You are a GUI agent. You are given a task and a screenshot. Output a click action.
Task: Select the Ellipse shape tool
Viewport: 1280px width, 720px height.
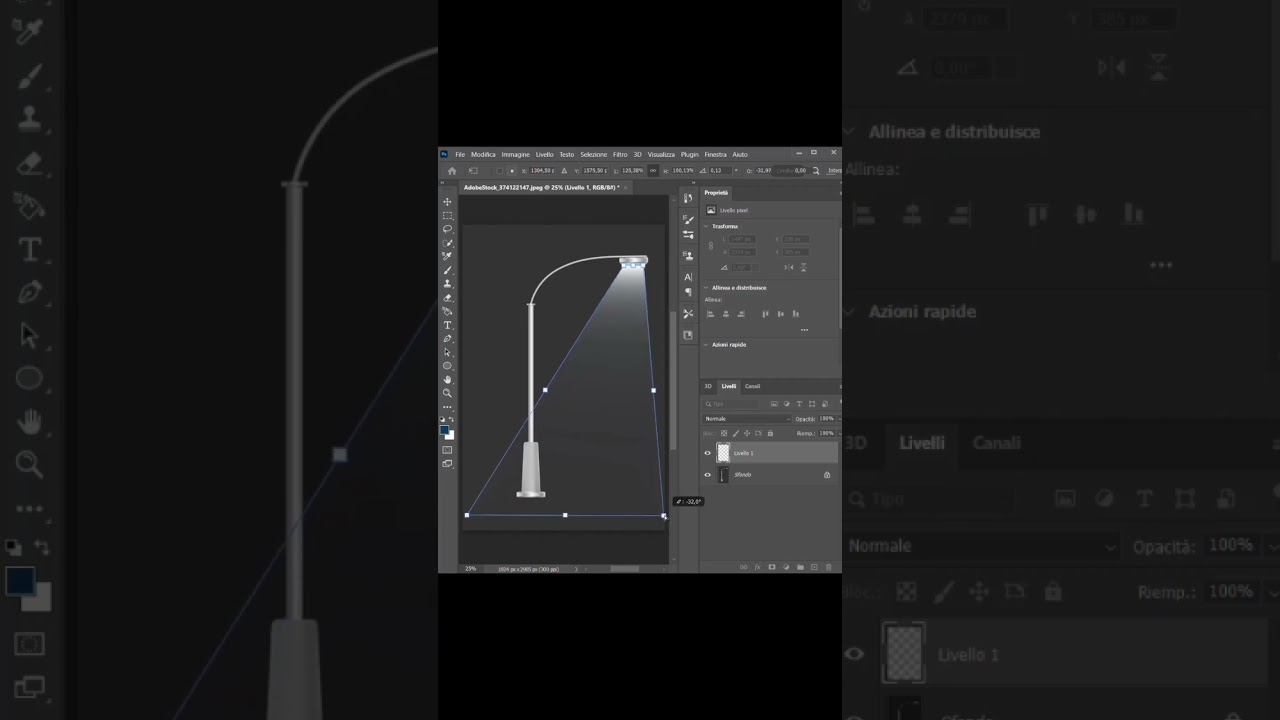447,365
